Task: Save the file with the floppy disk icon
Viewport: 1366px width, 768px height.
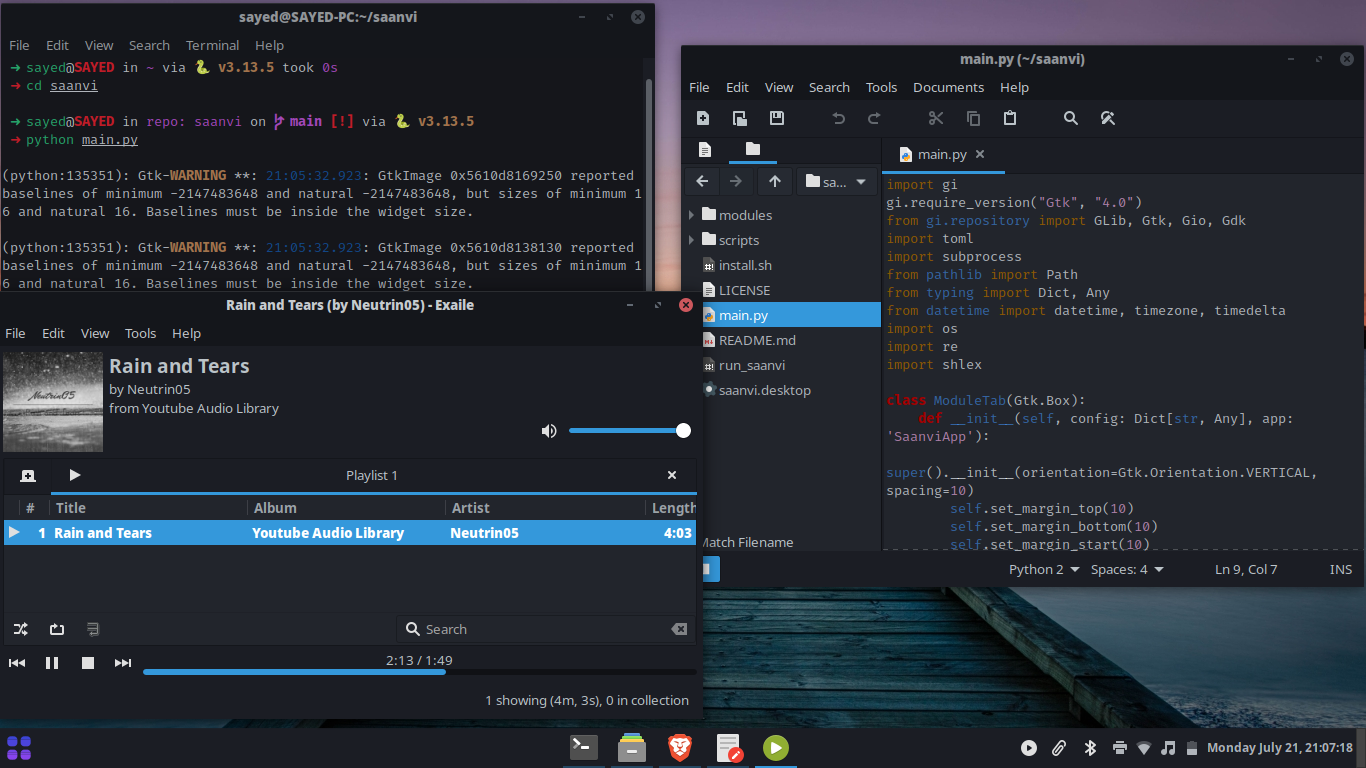Action: click(776, 118)
